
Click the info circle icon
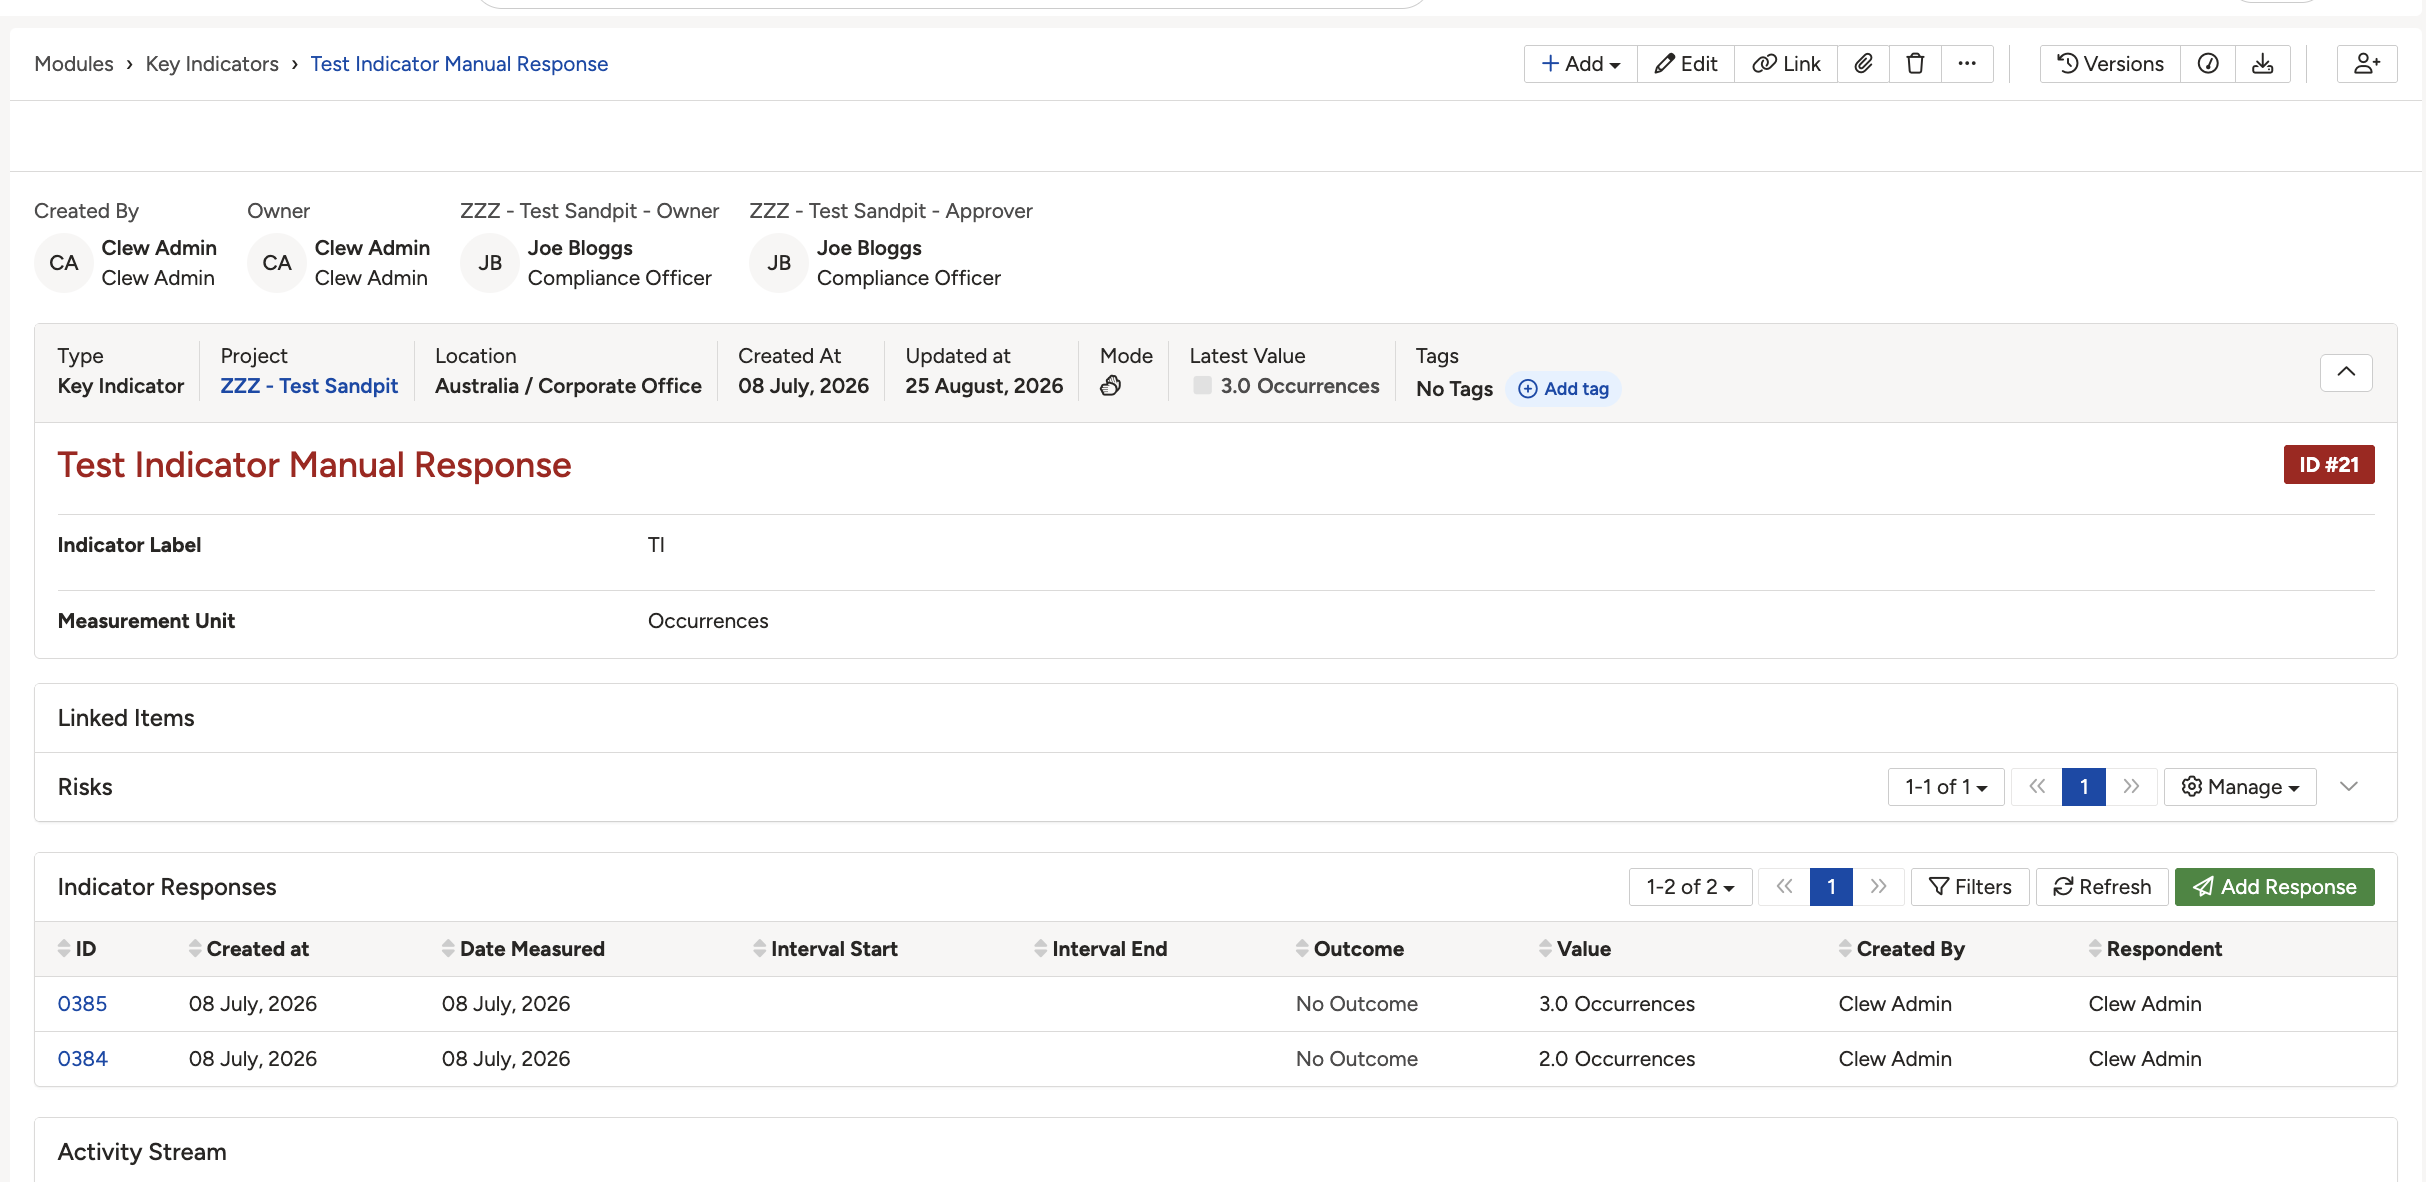(2208, 64)
